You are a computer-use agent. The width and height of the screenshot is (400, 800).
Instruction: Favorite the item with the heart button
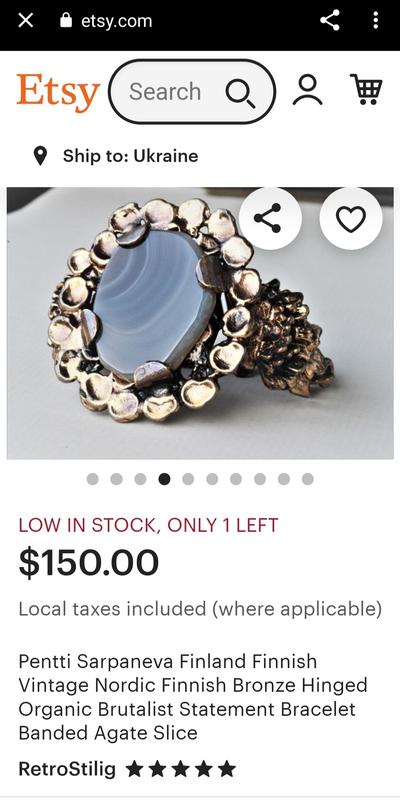[x=351, y=218]
